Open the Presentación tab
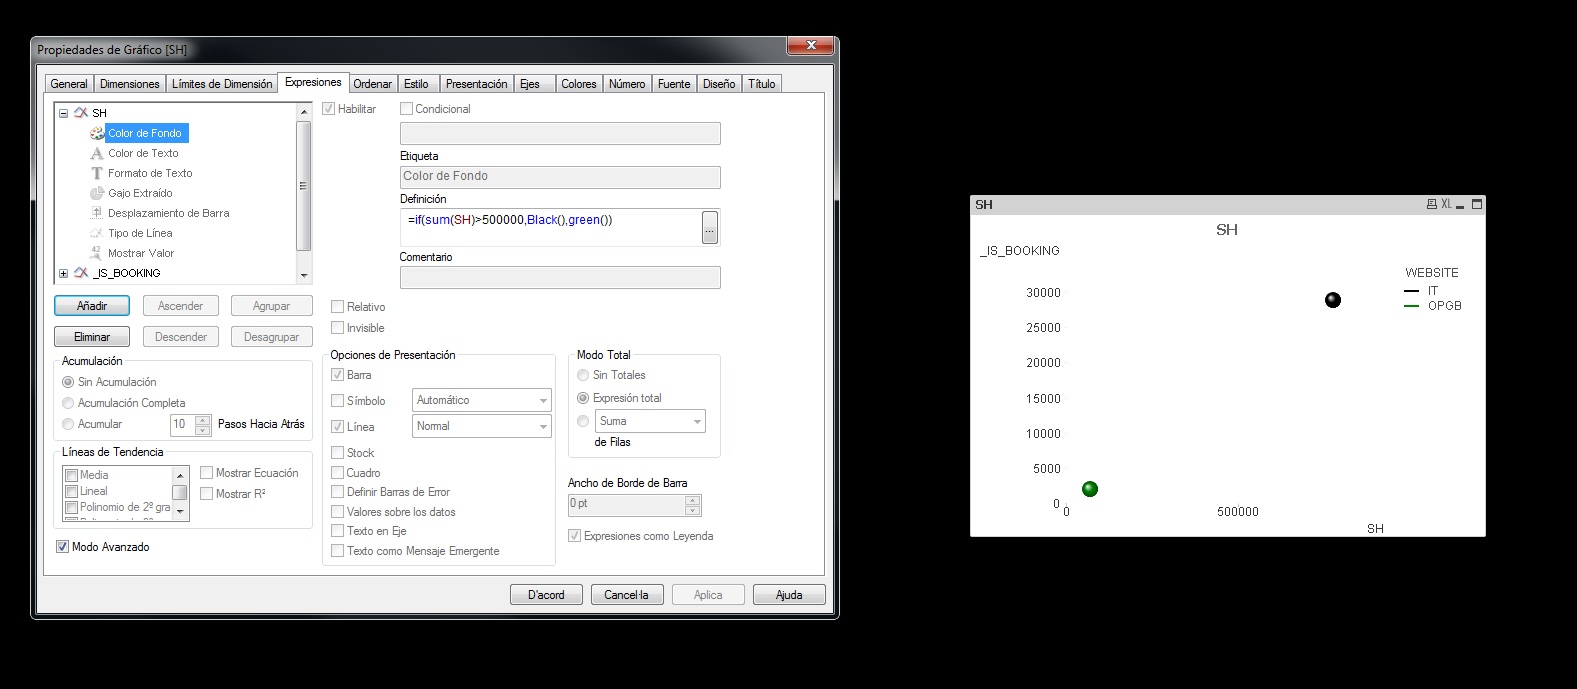Viewport: 1577px width, 689px height. (476, 84)
